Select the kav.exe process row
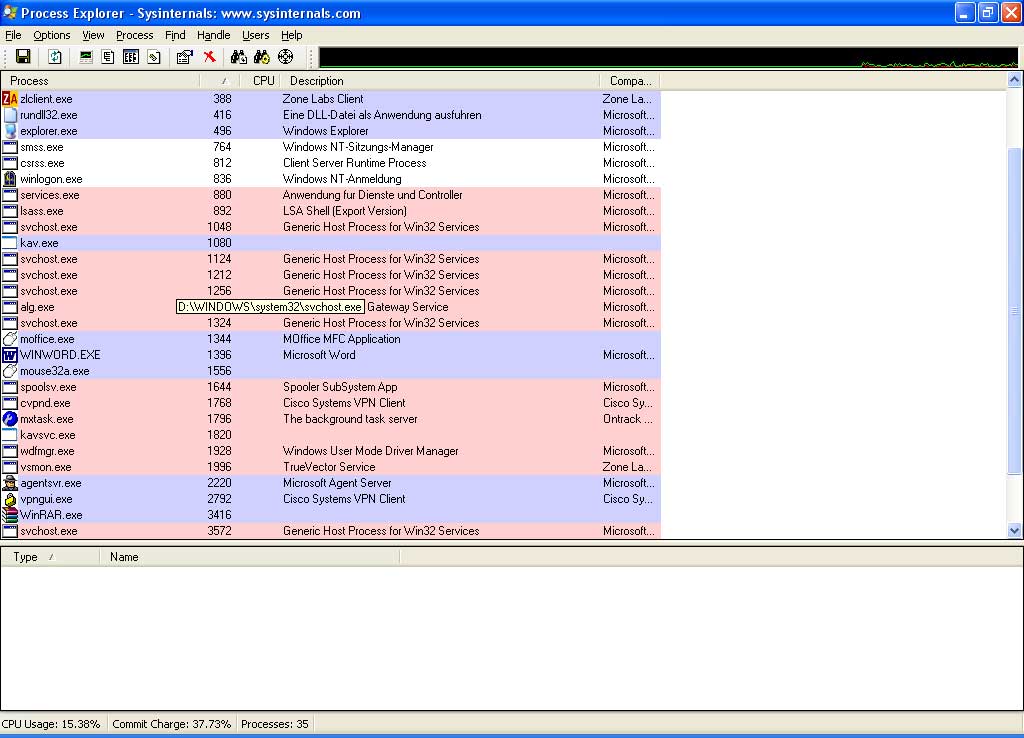This screenshot has width=1024, height=738. (x=330, y=243)
